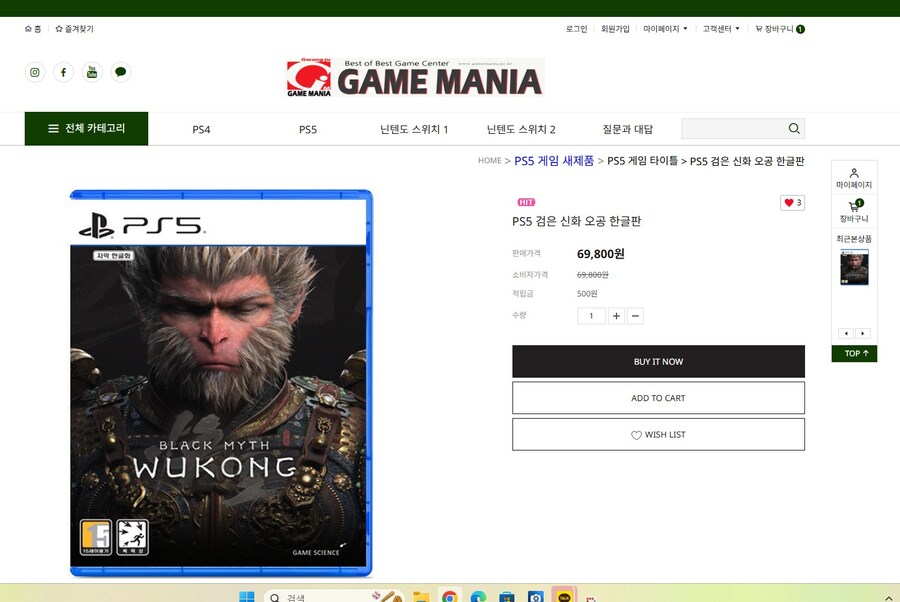Click the search magnifier icon
This screenshot has height=602, width=900.
(x=794, y=128)
